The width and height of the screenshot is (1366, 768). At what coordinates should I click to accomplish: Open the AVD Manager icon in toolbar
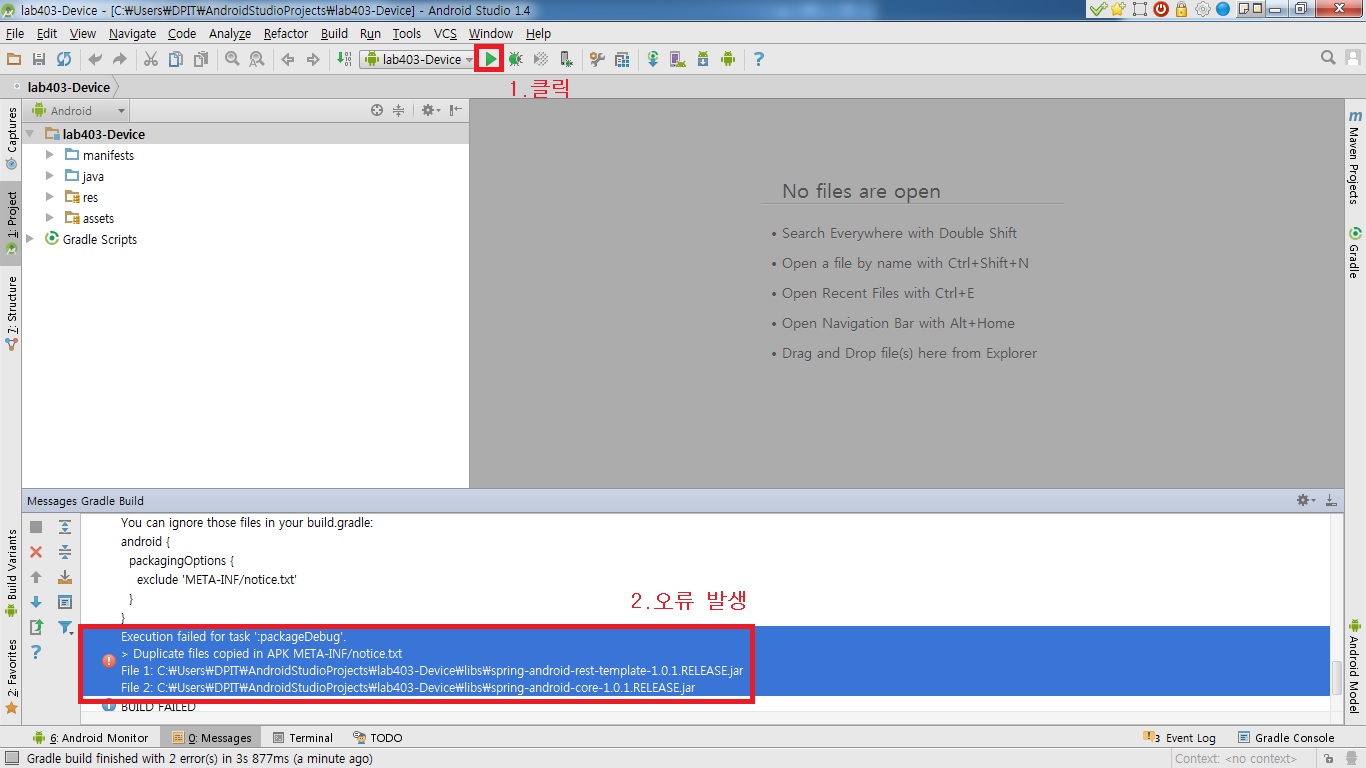677,59
